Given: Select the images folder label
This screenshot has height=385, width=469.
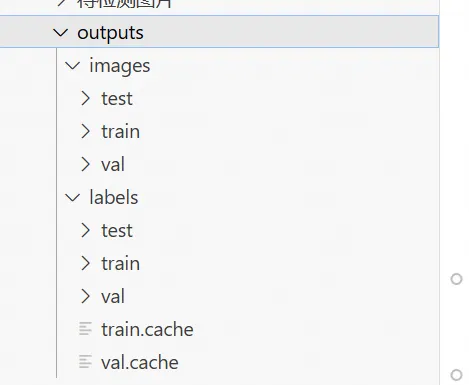Looking at the screenshot, I should 120,66.
